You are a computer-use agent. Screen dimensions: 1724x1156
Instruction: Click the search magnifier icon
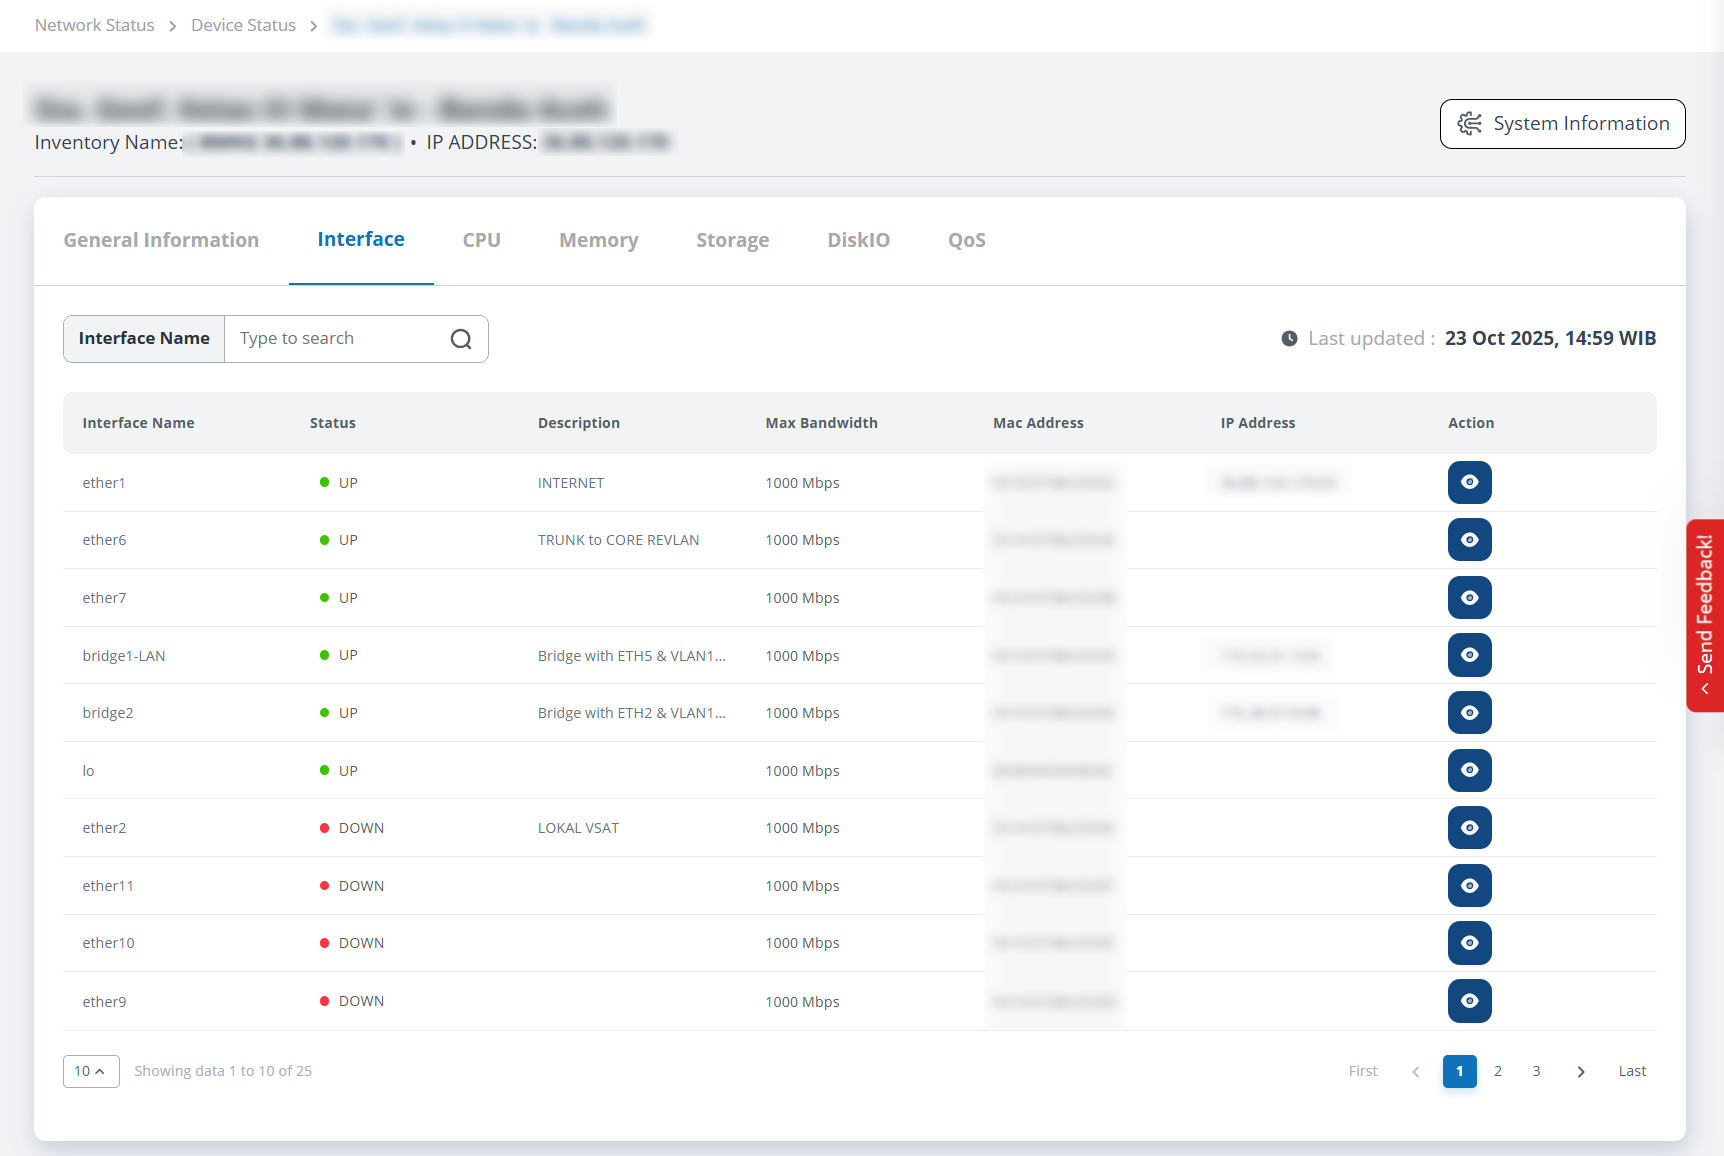[x=461, y=338]
